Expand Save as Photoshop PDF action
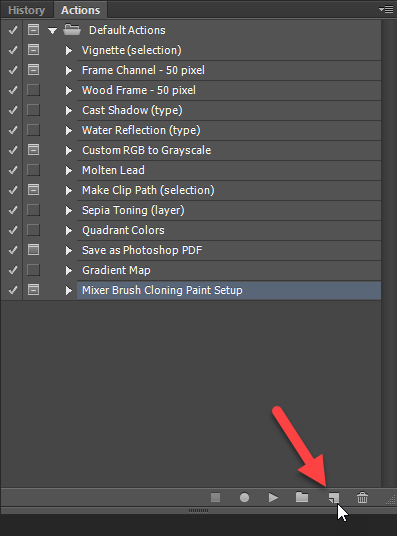397x536 pixels. (x=69, y=251)
